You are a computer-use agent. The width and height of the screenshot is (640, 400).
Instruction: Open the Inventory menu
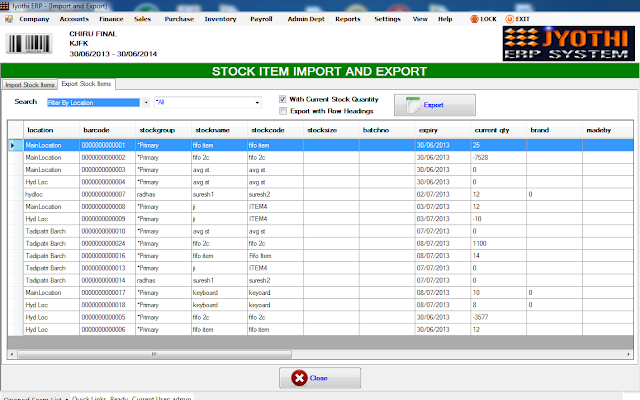220,19
